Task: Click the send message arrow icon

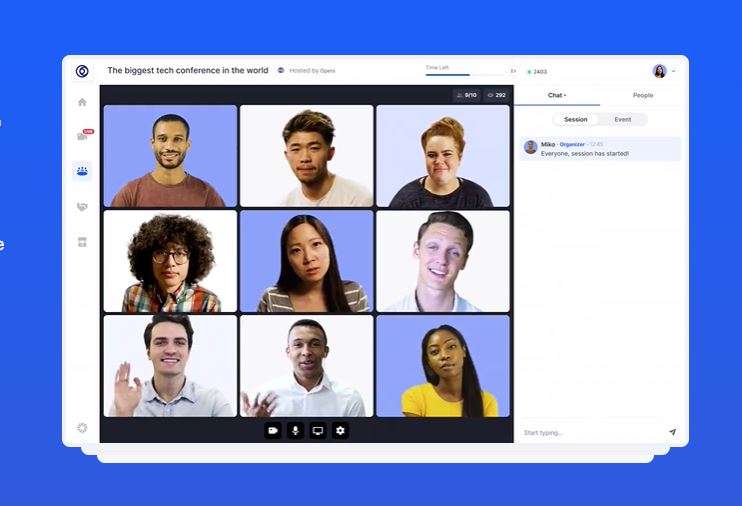Action: click(x=672, y=432)
